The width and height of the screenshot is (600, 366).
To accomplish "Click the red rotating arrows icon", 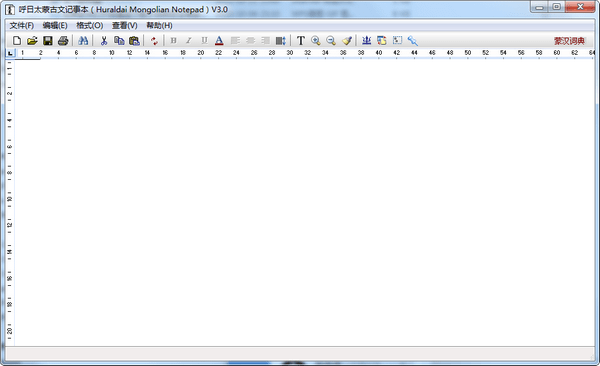I will click(154, 41).
